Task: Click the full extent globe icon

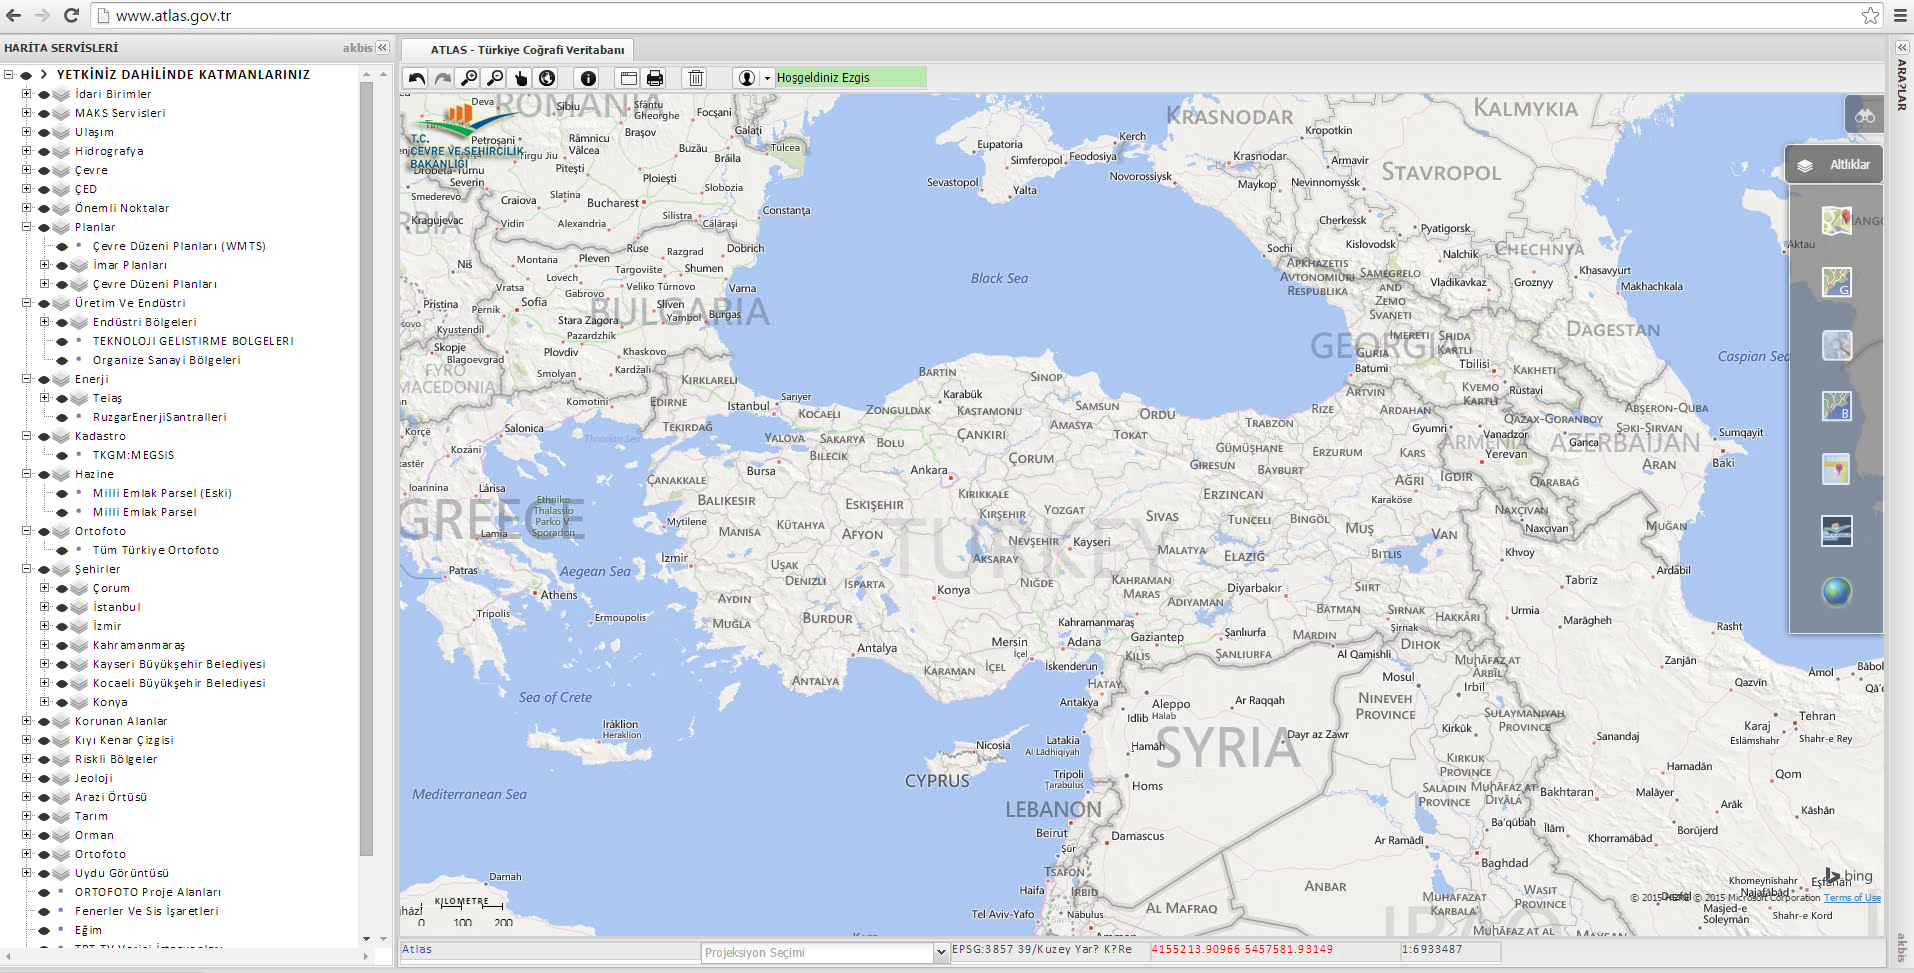Action: [x=547, y=78]
